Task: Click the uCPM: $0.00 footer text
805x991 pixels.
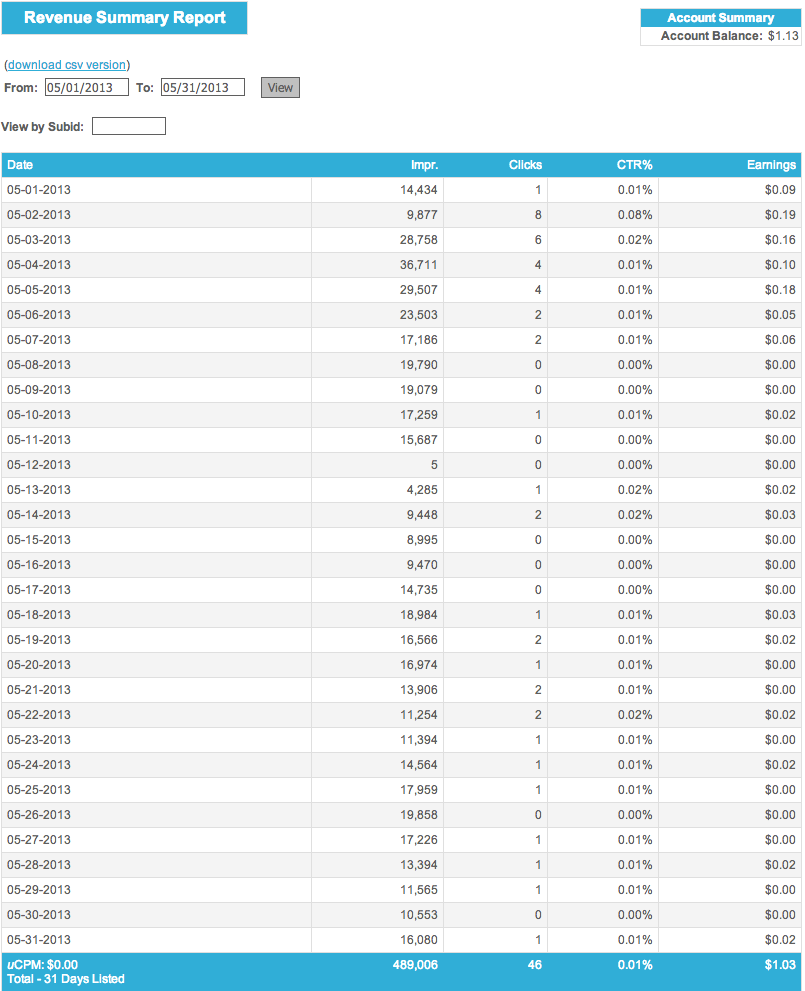Action: 42,965
